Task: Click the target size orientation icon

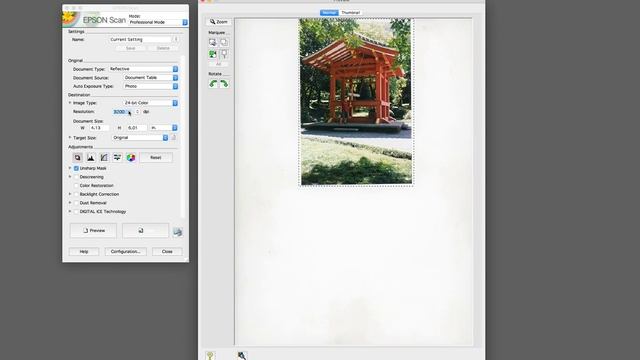Action: (x=173, y=138)
